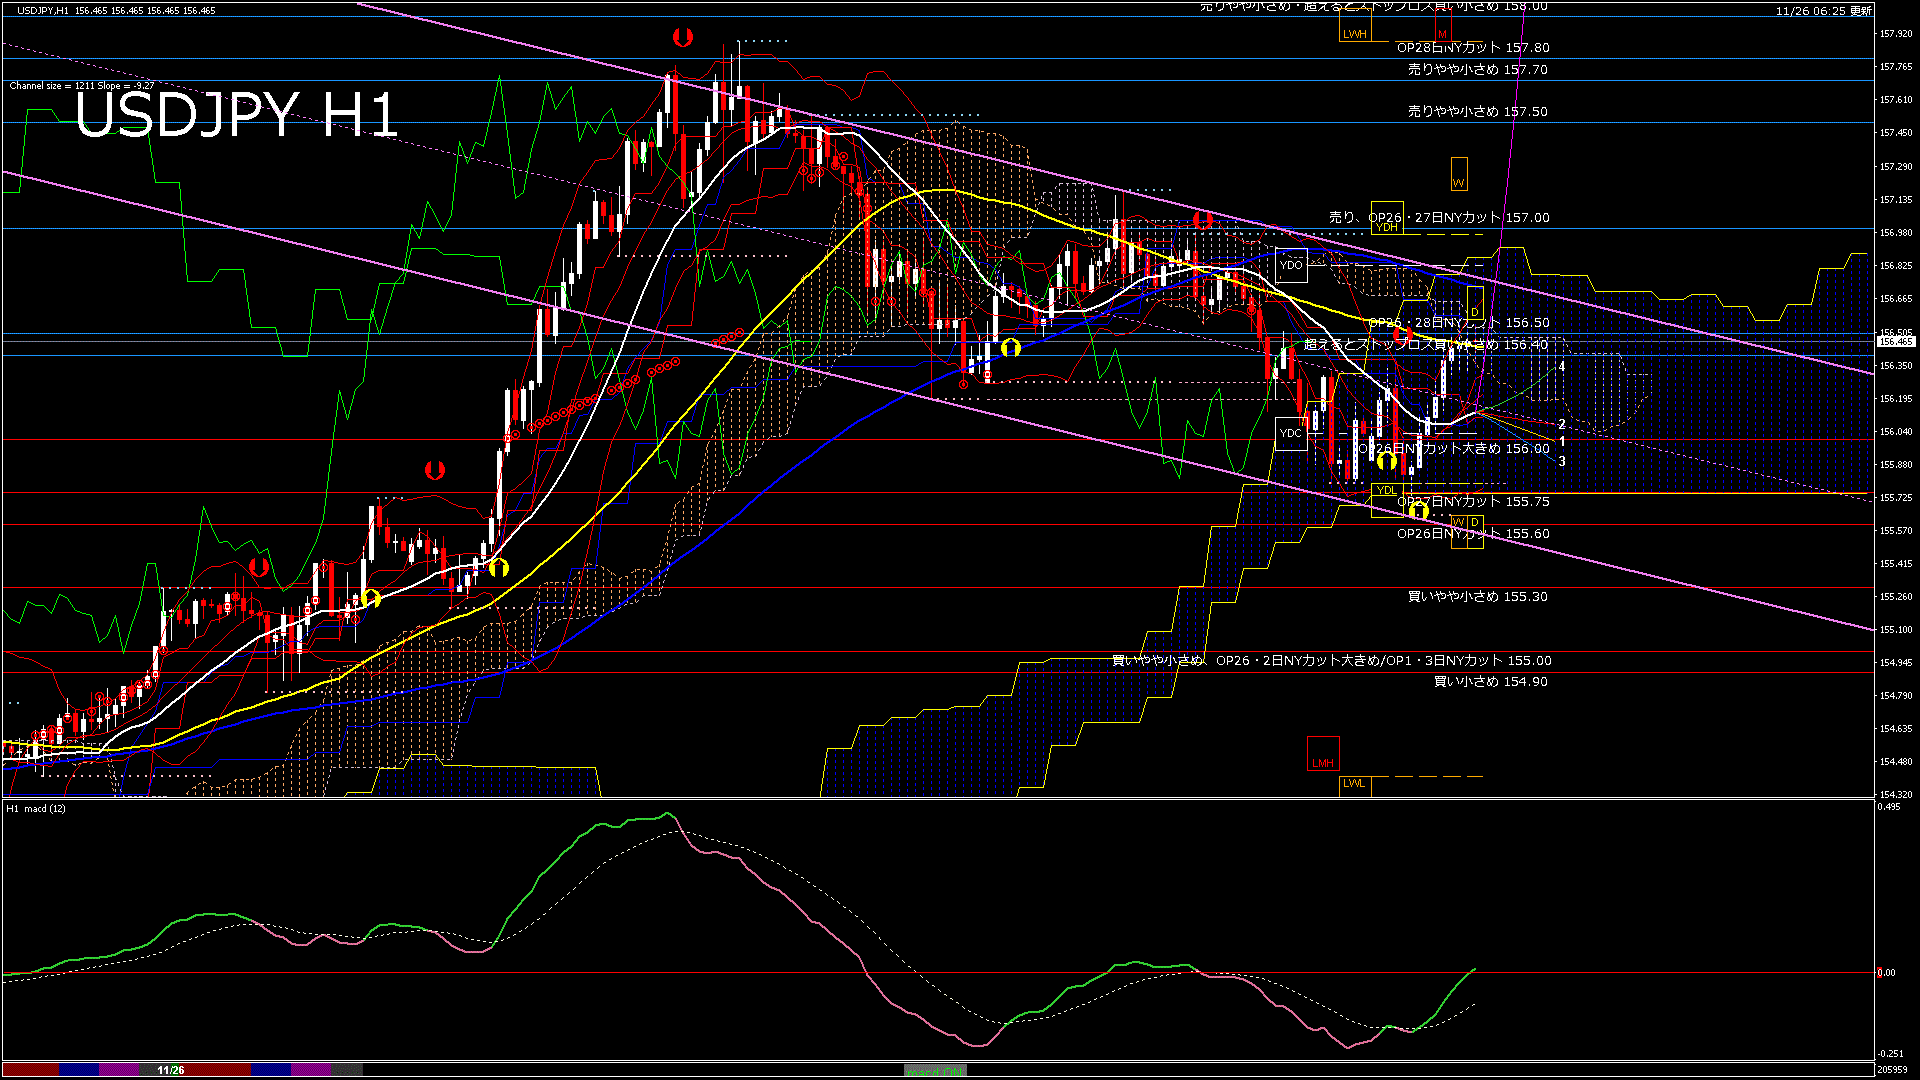Screen dimensions: 1920x1080
Task: Click the orange LWL last-week-low marker box
Action: (x=1355, y=785)
